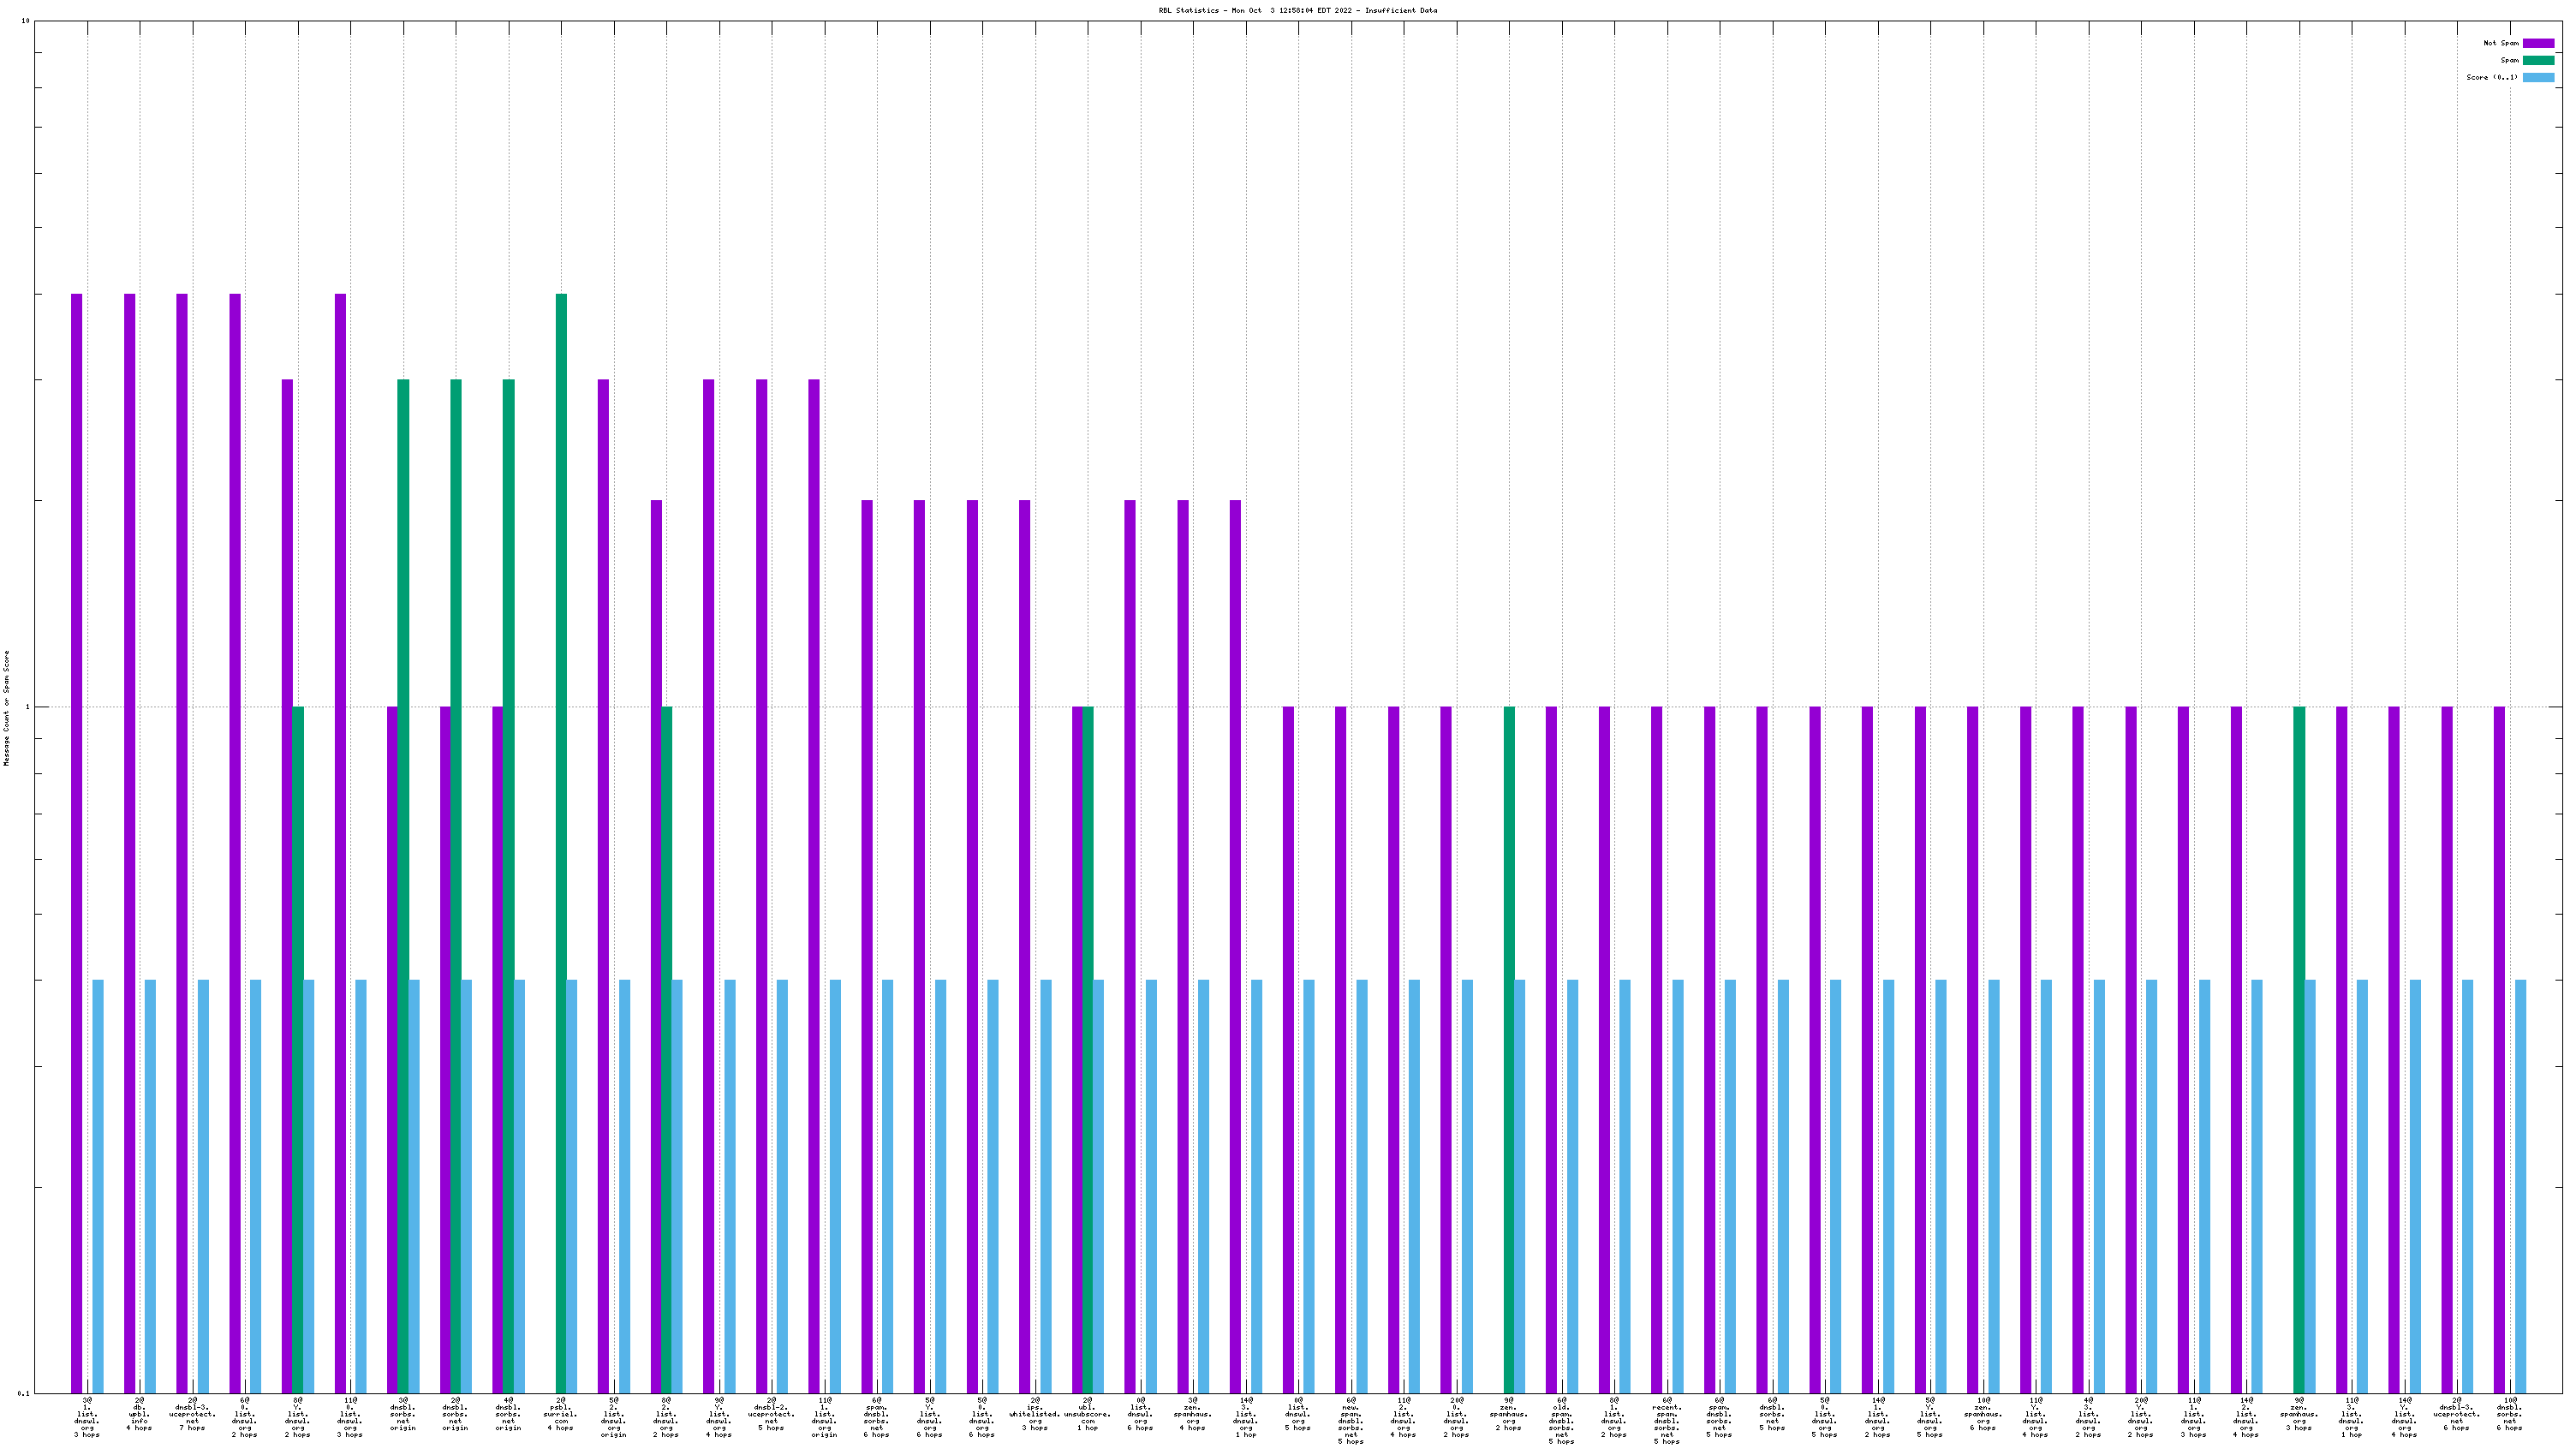Image resolution: width=2576 pixels, height=1449 pixels.
Task: Click the y-axis tick label '0.1'
Action: coord(24,1393)
